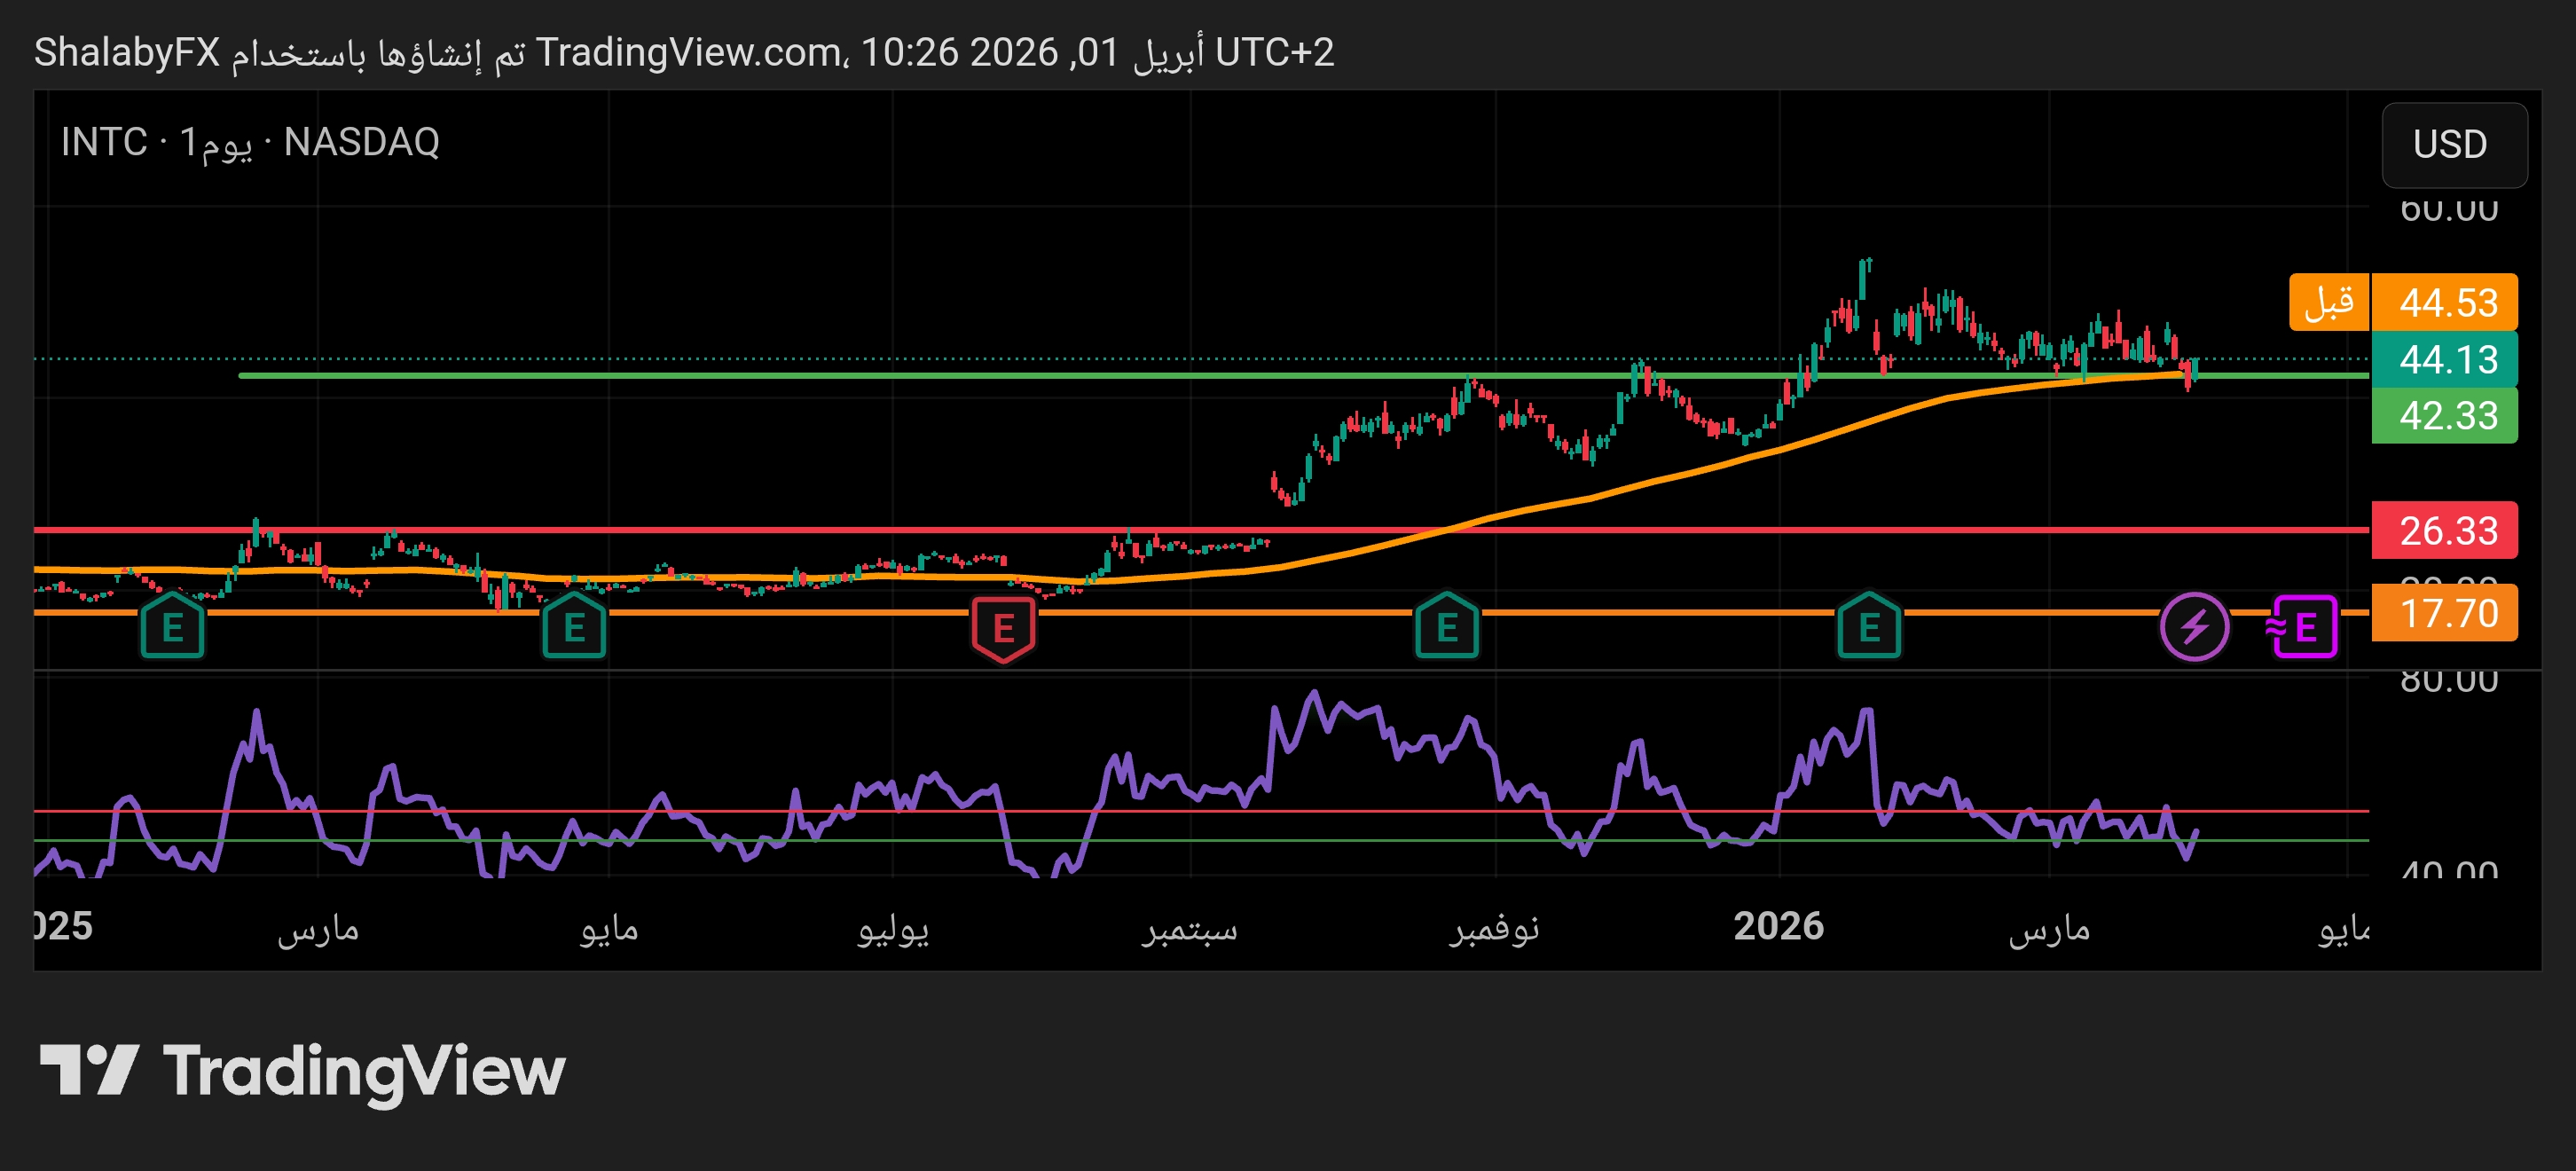Click the orange pre-market tag label

pyautogui.click(x=2329, y=302)
